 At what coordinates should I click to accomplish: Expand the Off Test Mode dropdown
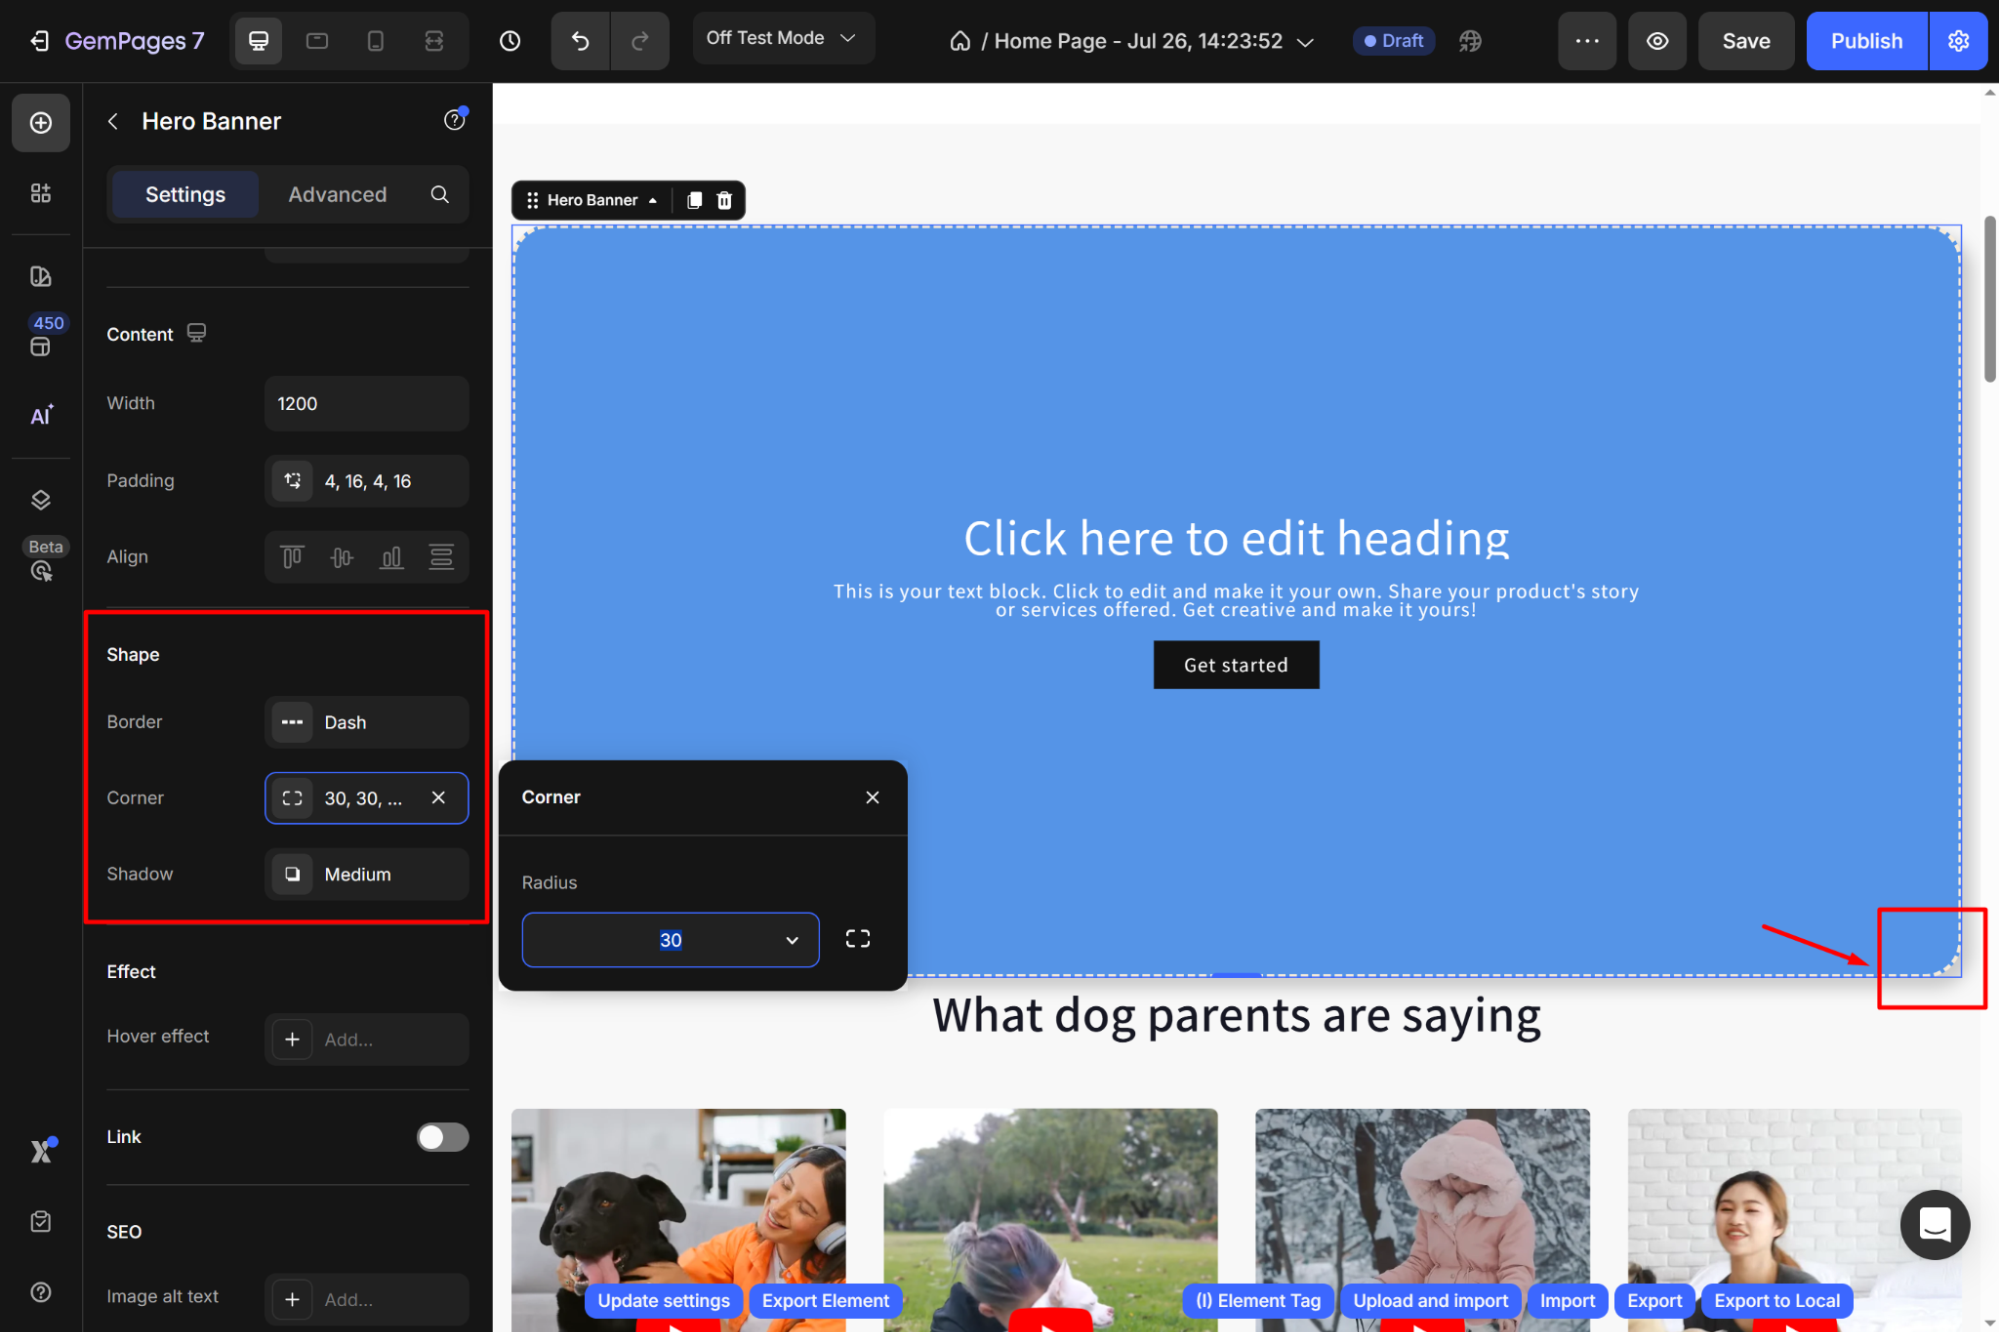point(782,38)
